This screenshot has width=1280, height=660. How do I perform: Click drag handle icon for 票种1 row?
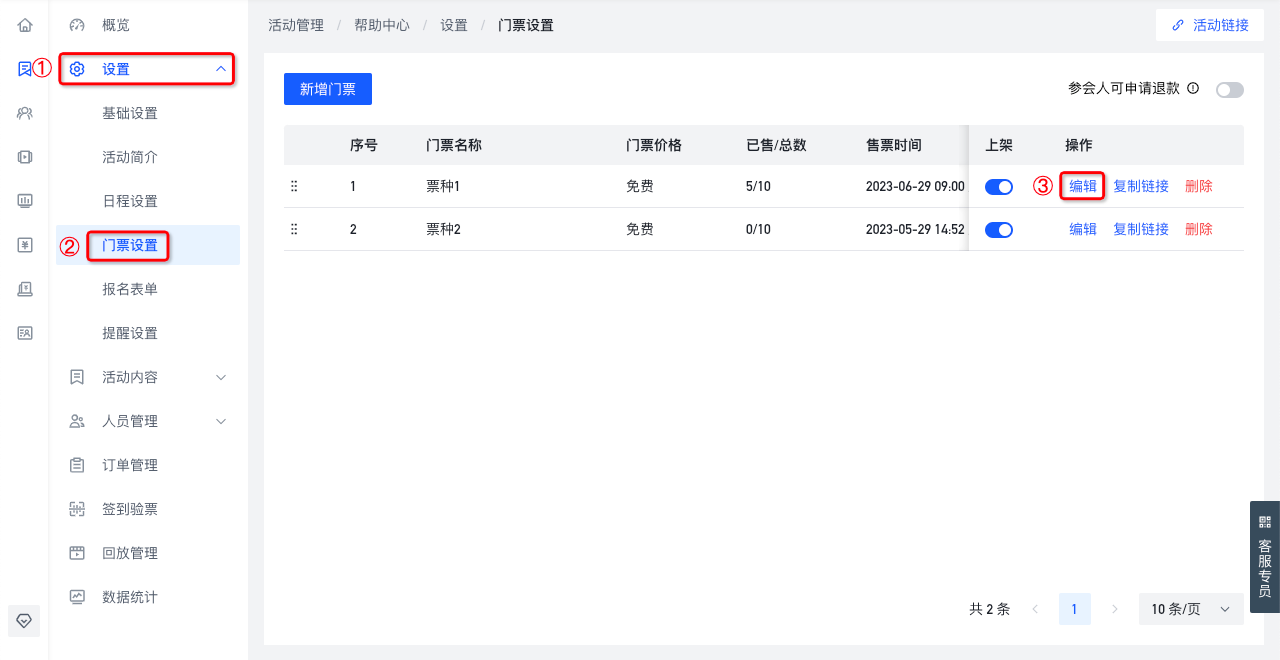[x=294, y=186]
